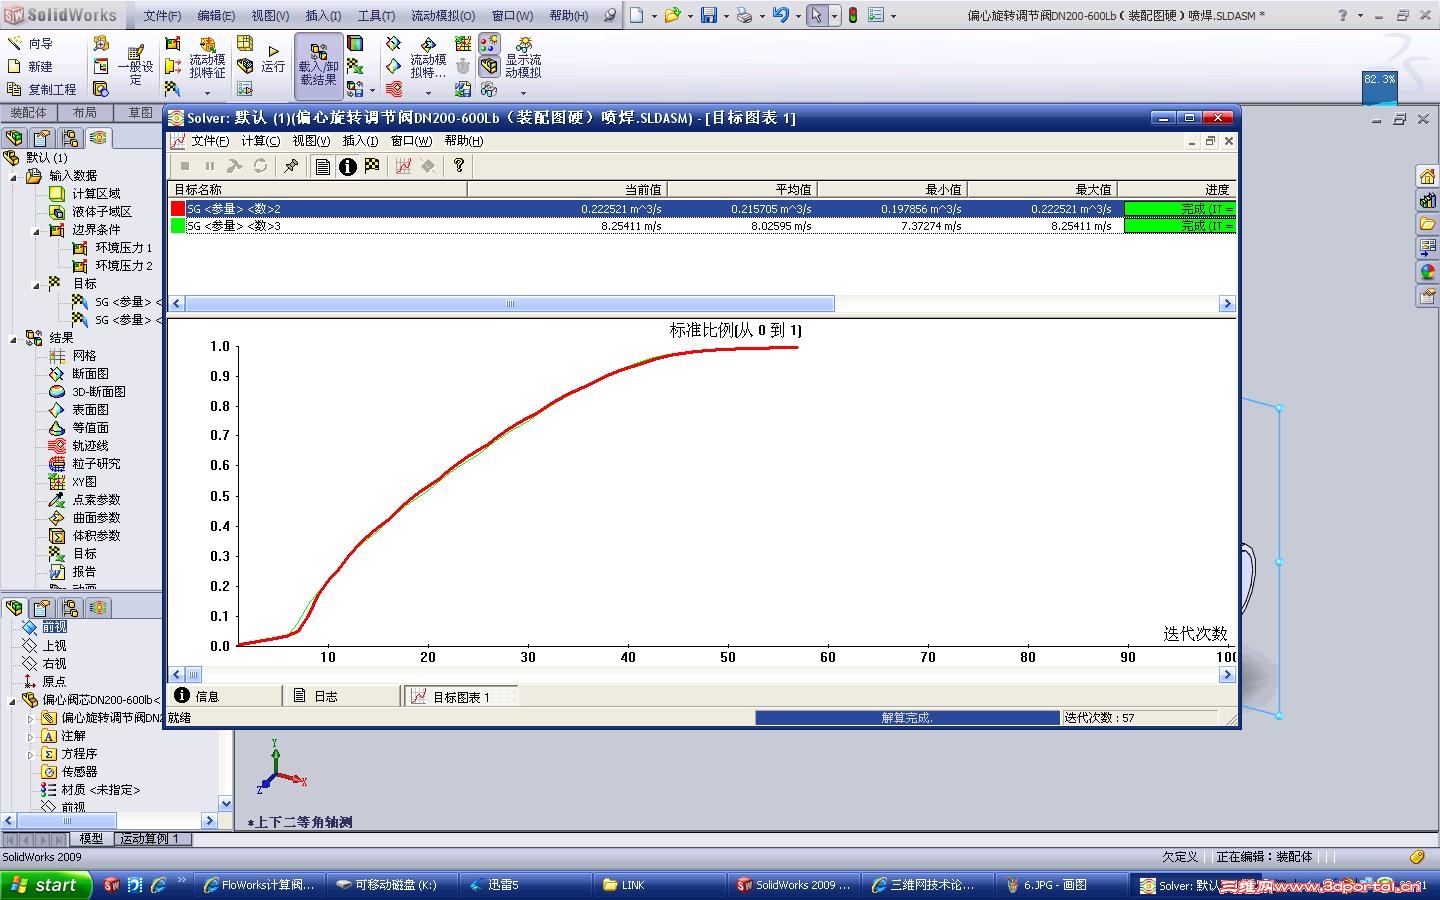The width and height of the screenshot is (1440, 900).
Task: Click the Solver pause button
Action: (x=210, y=166)
